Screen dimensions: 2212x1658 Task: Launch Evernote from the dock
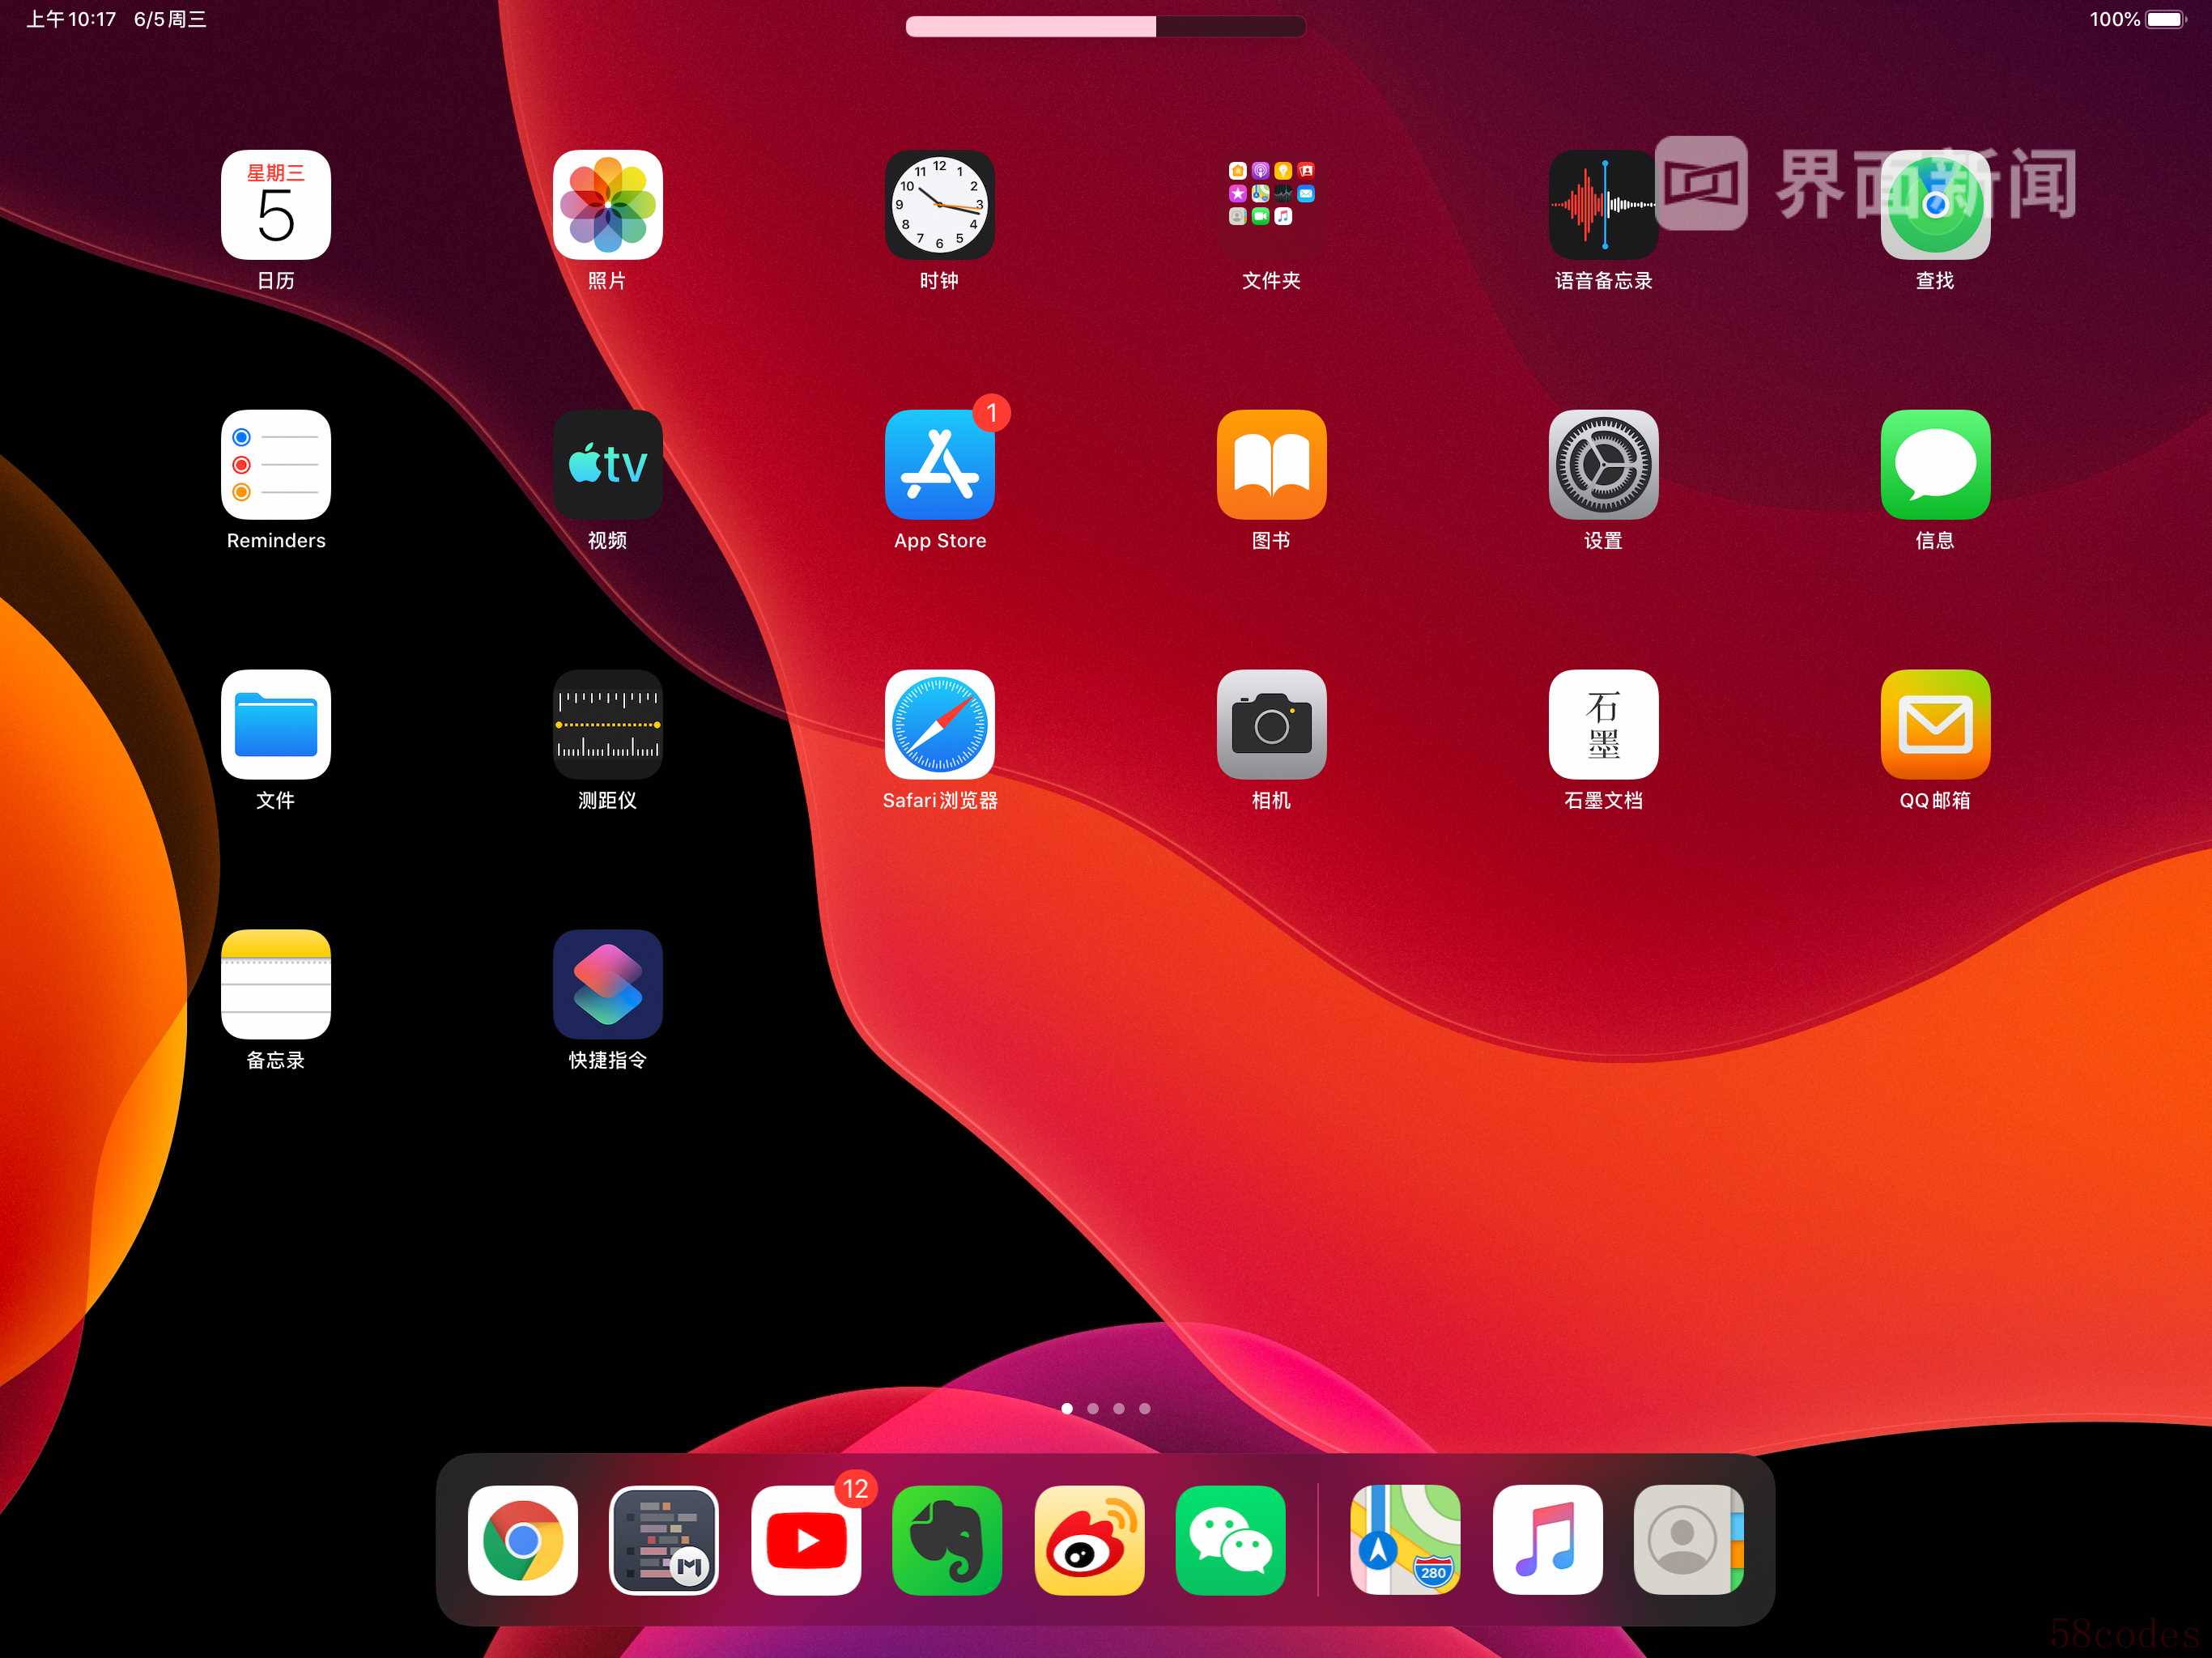tap(947, 1540)
